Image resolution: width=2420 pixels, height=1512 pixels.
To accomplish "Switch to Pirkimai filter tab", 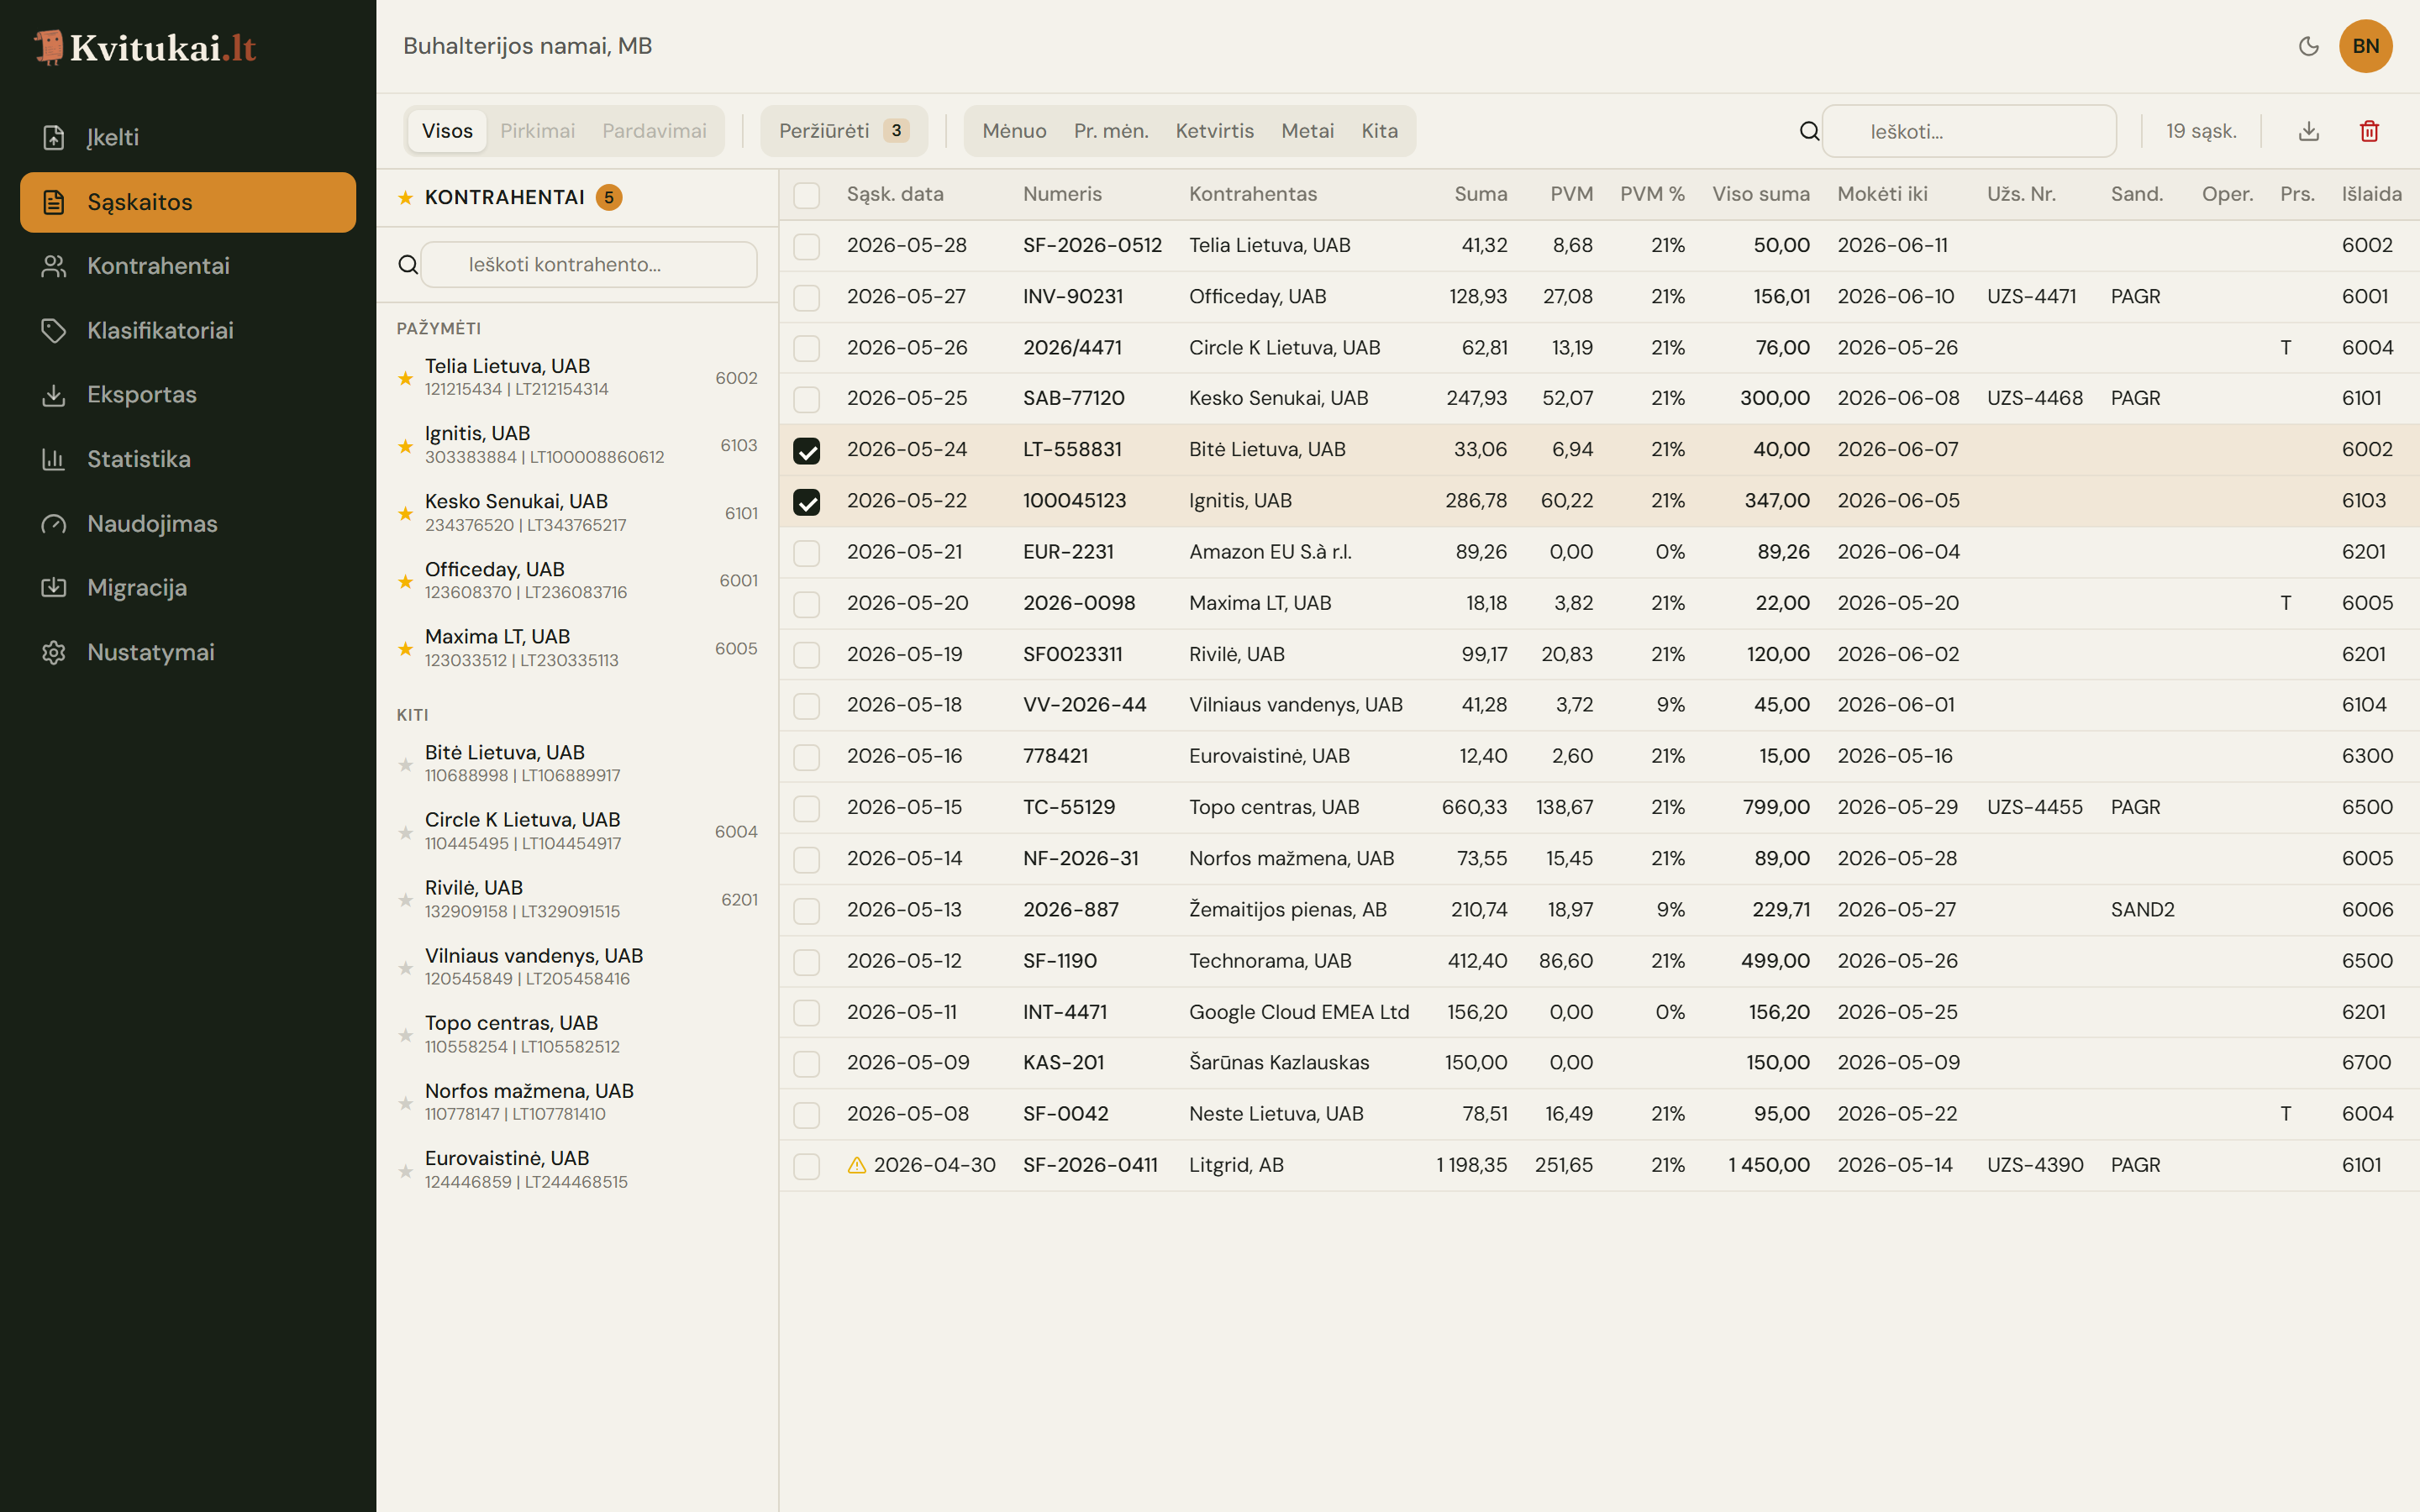I will coord(537,131).
